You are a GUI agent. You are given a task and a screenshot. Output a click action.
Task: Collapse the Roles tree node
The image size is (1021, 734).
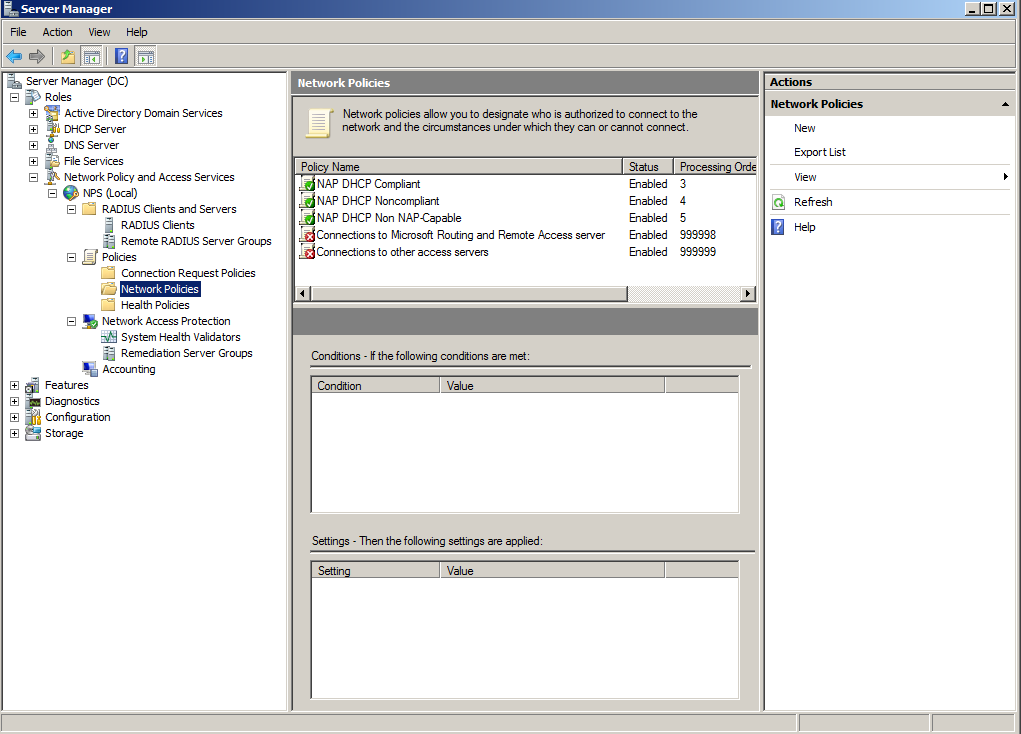(14, 97)
